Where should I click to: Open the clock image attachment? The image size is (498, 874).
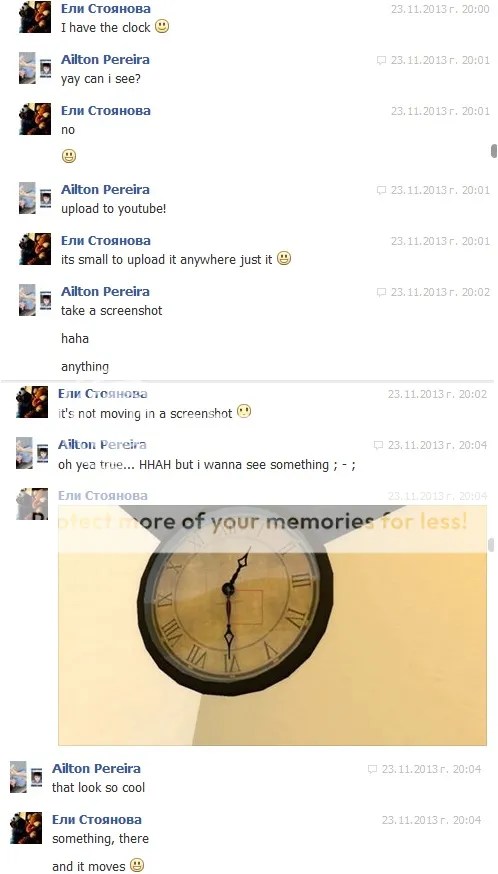[x=272, y=625]
